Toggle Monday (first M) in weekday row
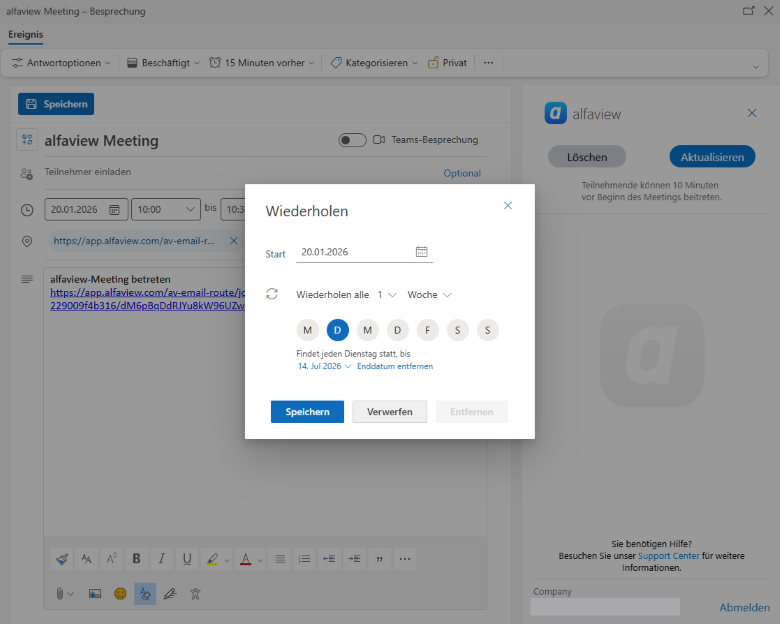780x624 pixels. pyautogui.click(x=307, y=330)
